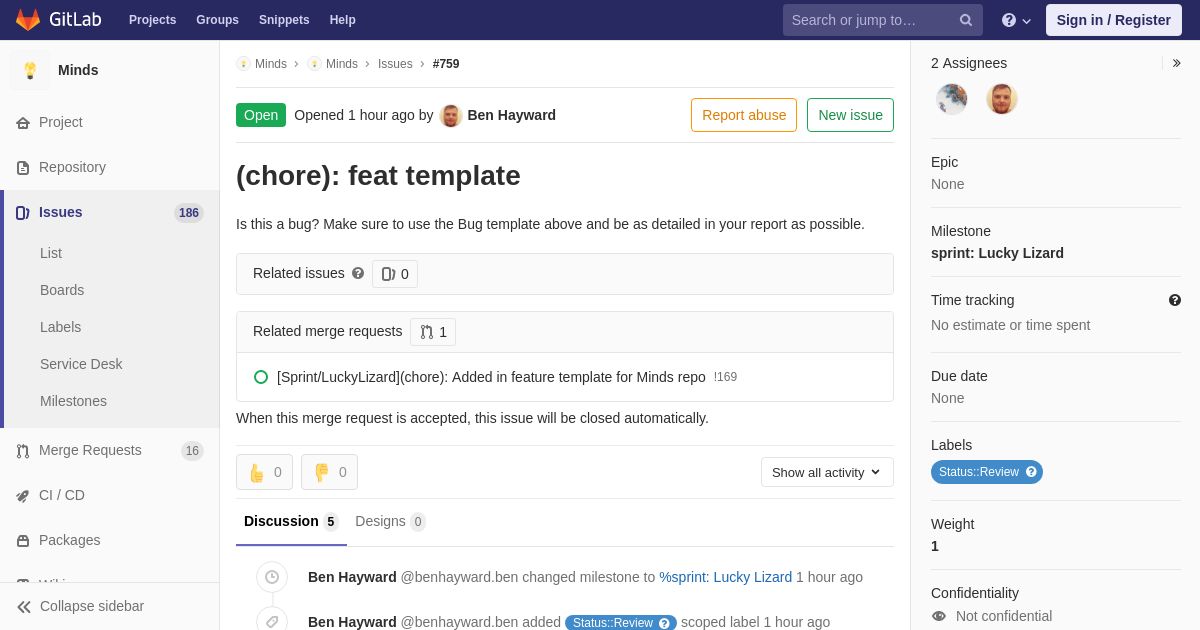Click the Packages icon in sidebar
The image size is (1200, 630).
pos(23,541)
